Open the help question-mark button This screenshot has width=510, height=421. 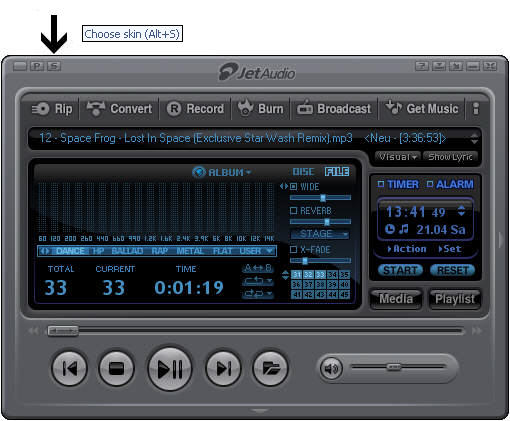422,66
